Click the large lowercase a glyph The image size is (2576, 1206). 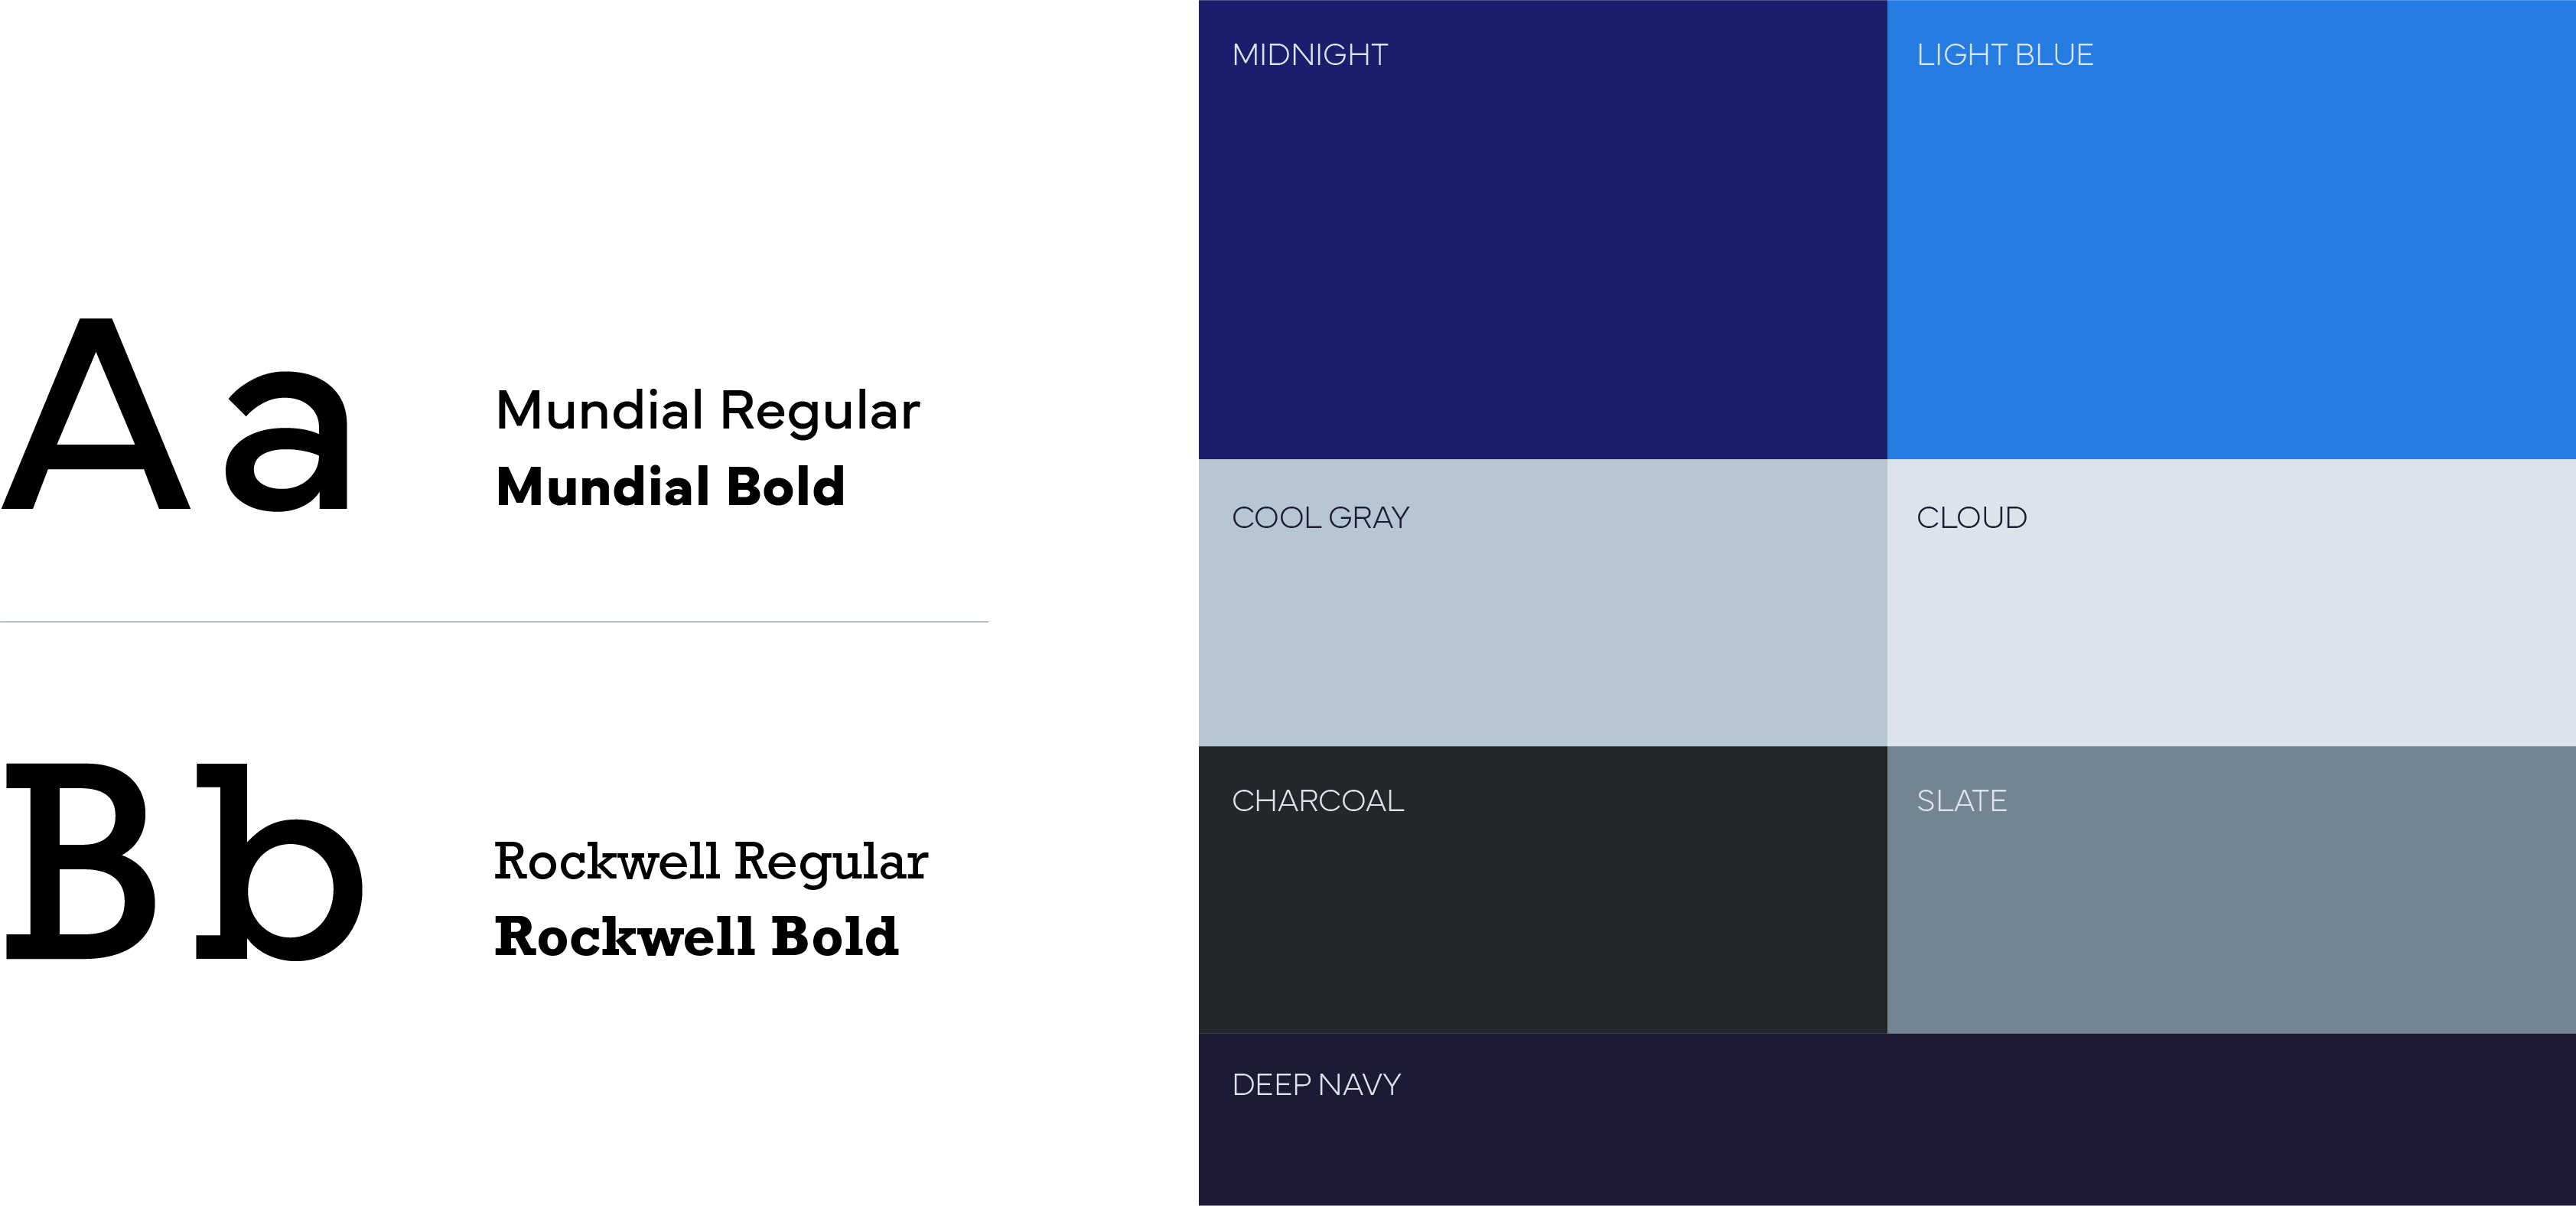pyautogui.click(x=288, y=442)
